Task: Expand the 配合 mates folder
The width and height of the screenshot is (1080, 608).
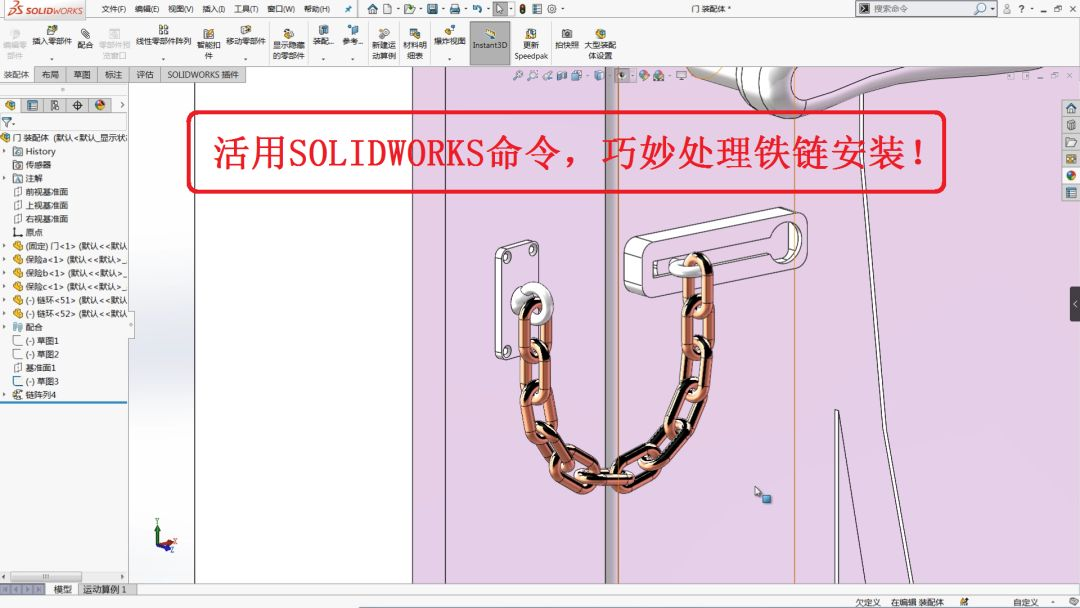Action: pos(5,327)
